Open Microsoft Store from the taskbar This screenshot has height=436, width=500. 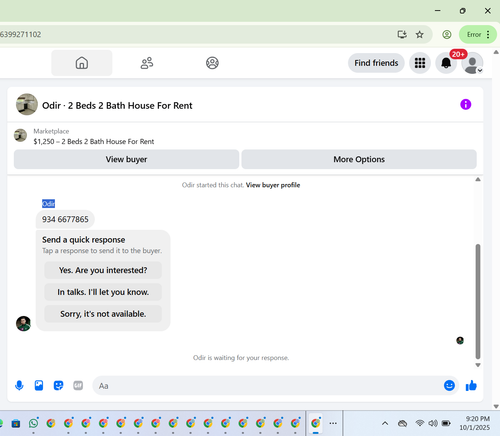[x=16, y=424]
